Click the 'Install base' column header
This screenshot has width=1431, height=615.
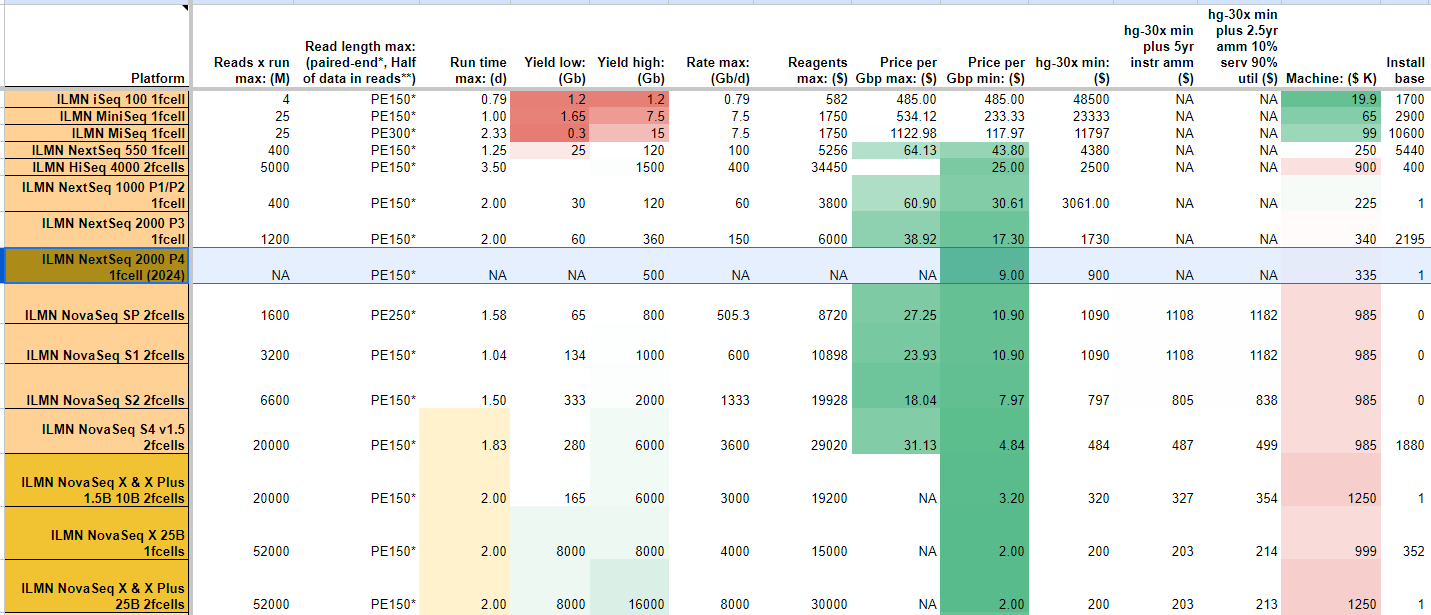pos(1405,46)
